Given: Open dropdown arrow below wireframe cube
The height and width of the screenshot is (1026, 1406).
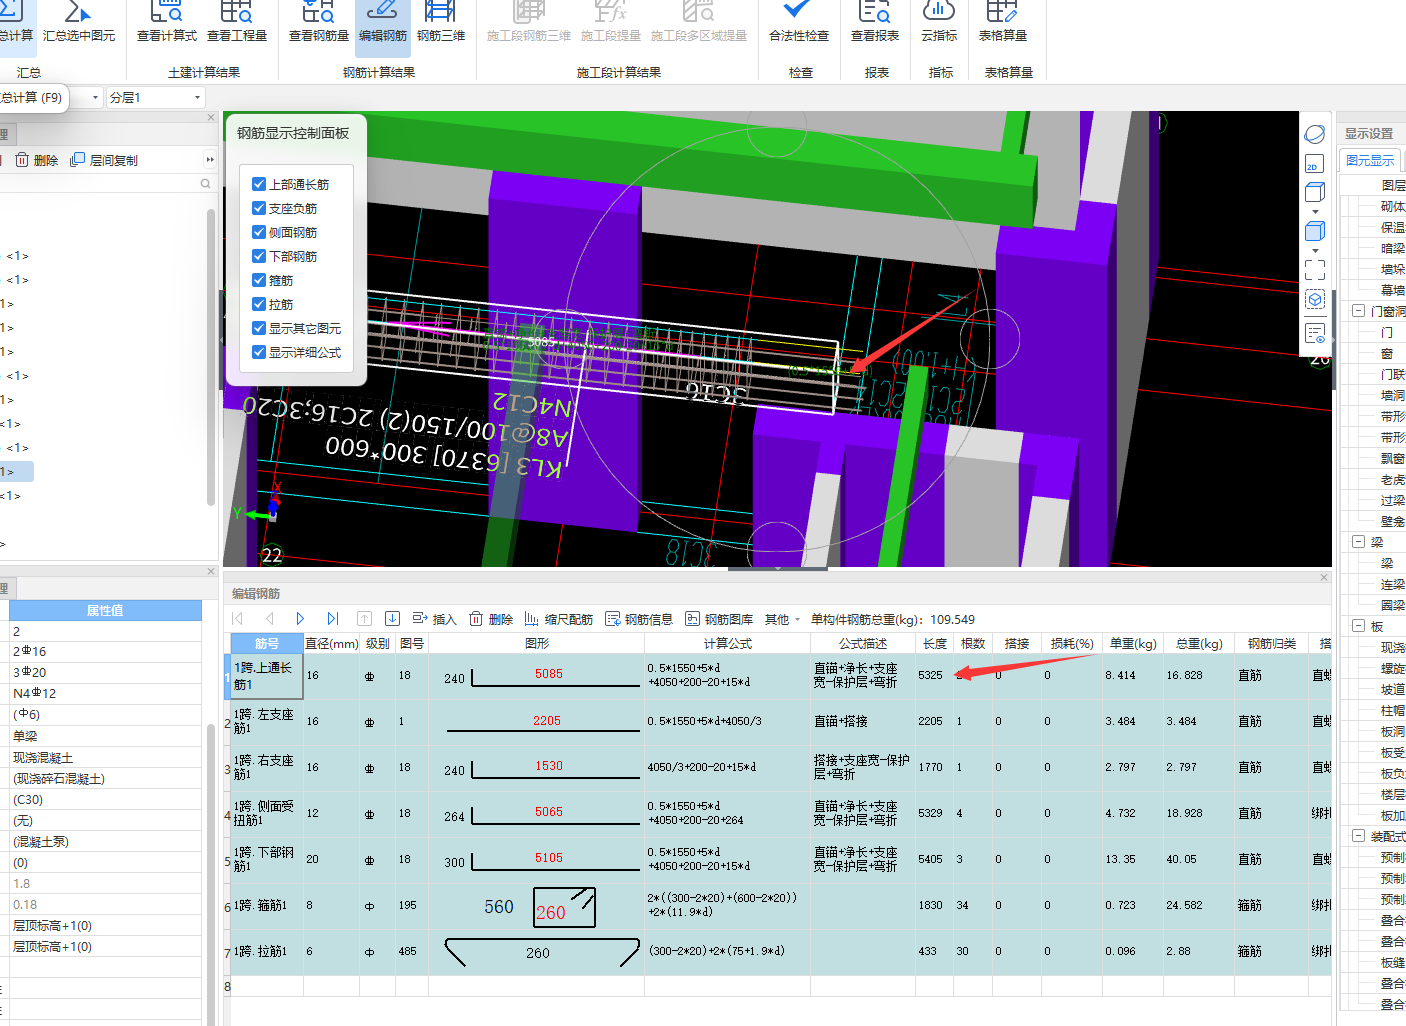Looking at the screenshot, I should click(1315, 212).
